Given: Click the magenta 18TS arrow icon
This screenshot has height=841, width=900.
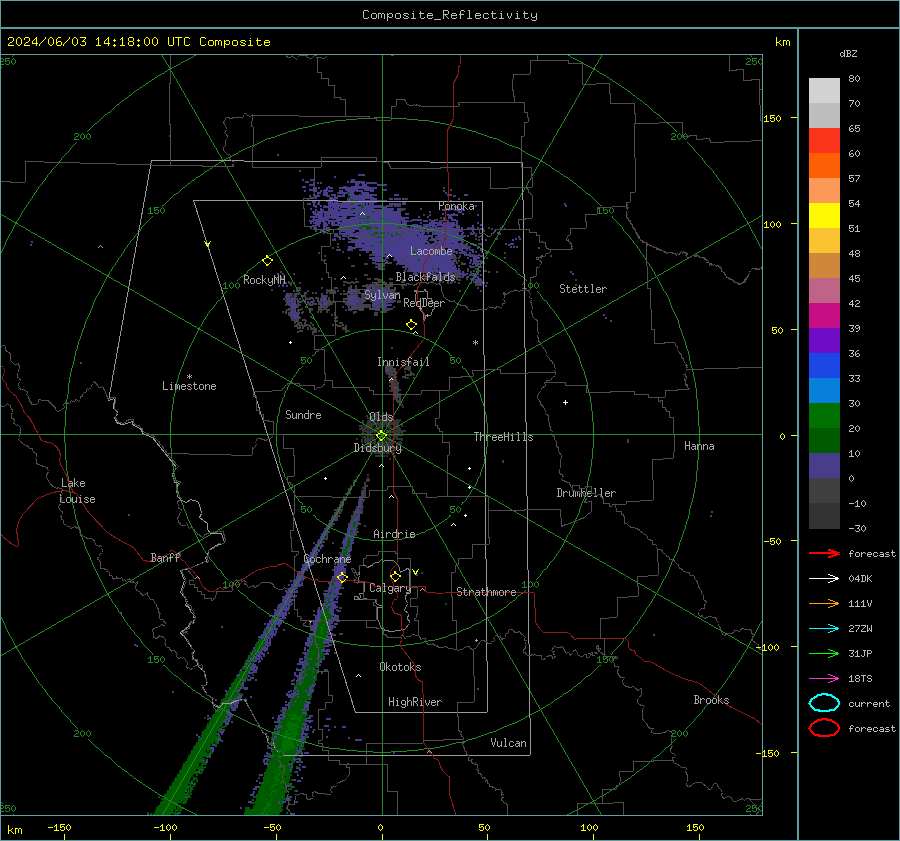Looking at the screenshot, I should click(x=824, y=679).
